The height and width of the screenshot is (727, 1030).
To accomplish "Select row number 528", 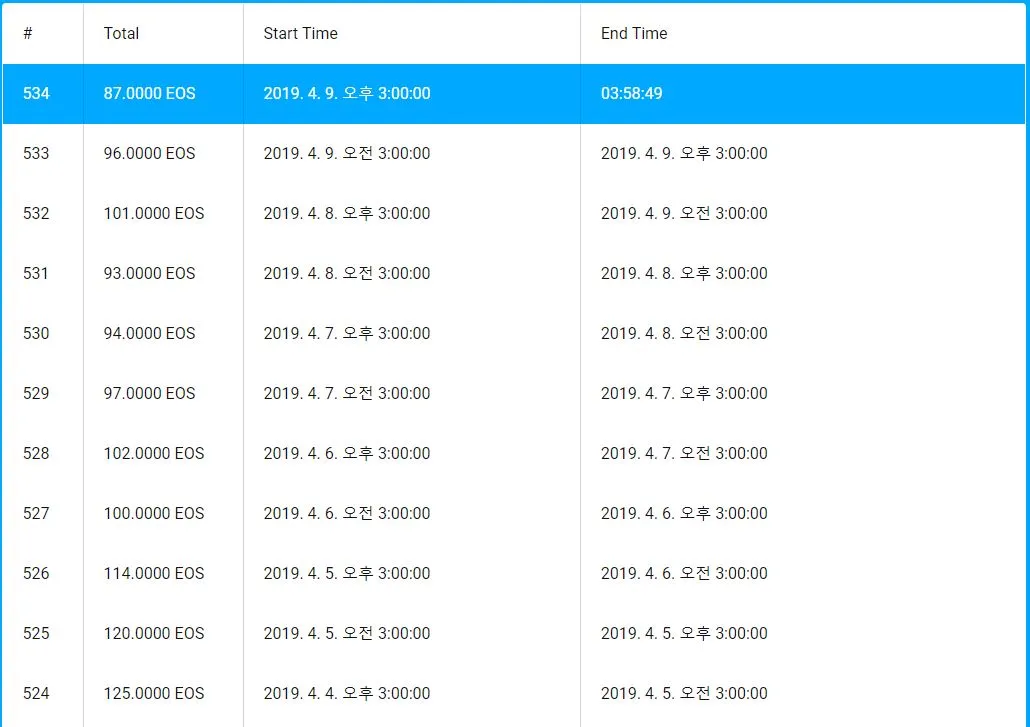I will [36, 453].
